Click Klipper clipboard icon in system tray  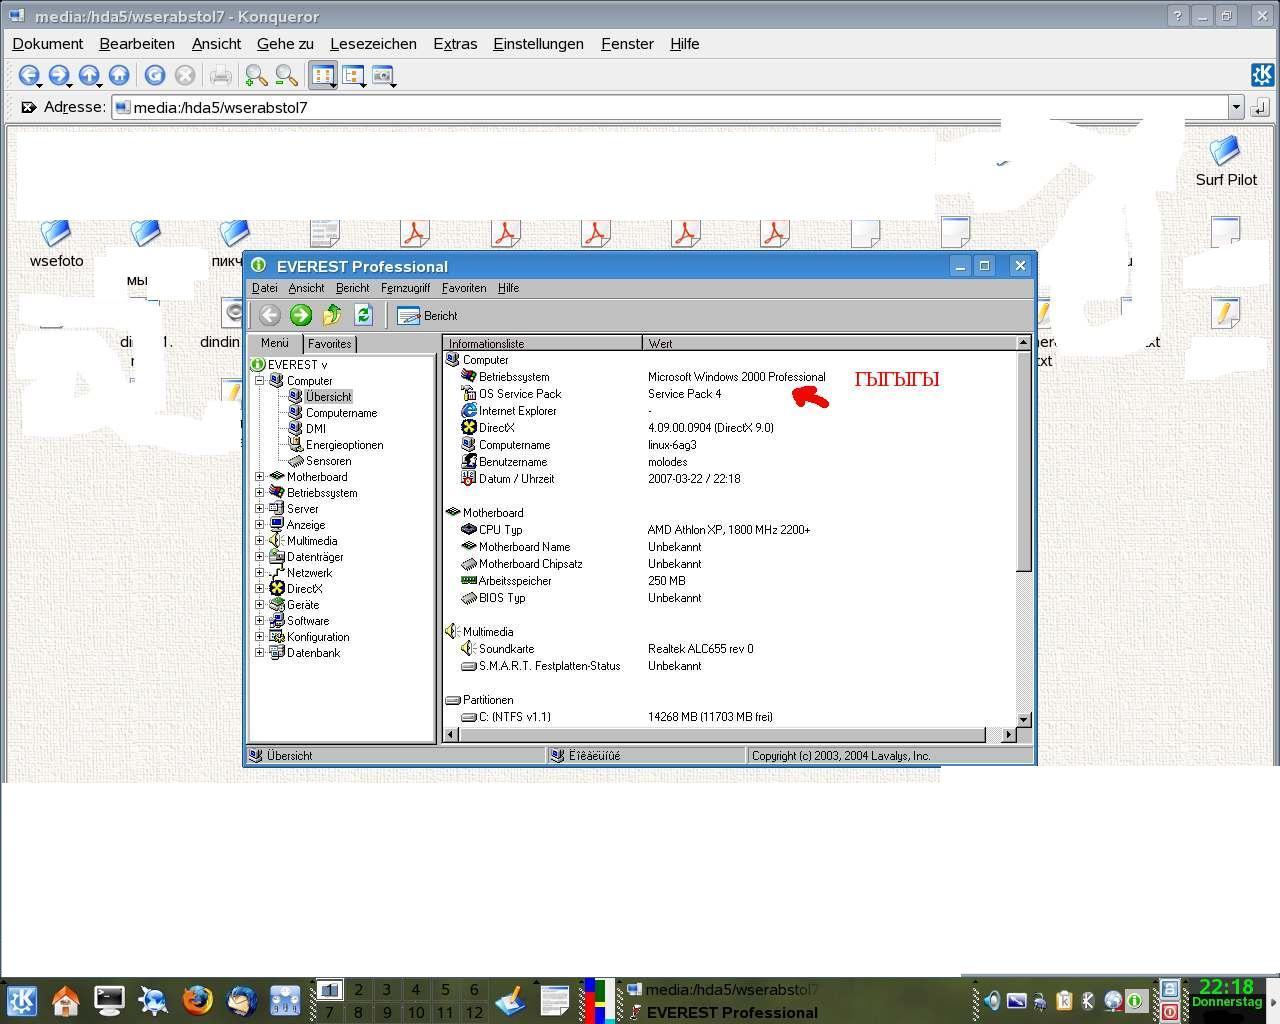pyautogui.click(x=1064, y=1000)
